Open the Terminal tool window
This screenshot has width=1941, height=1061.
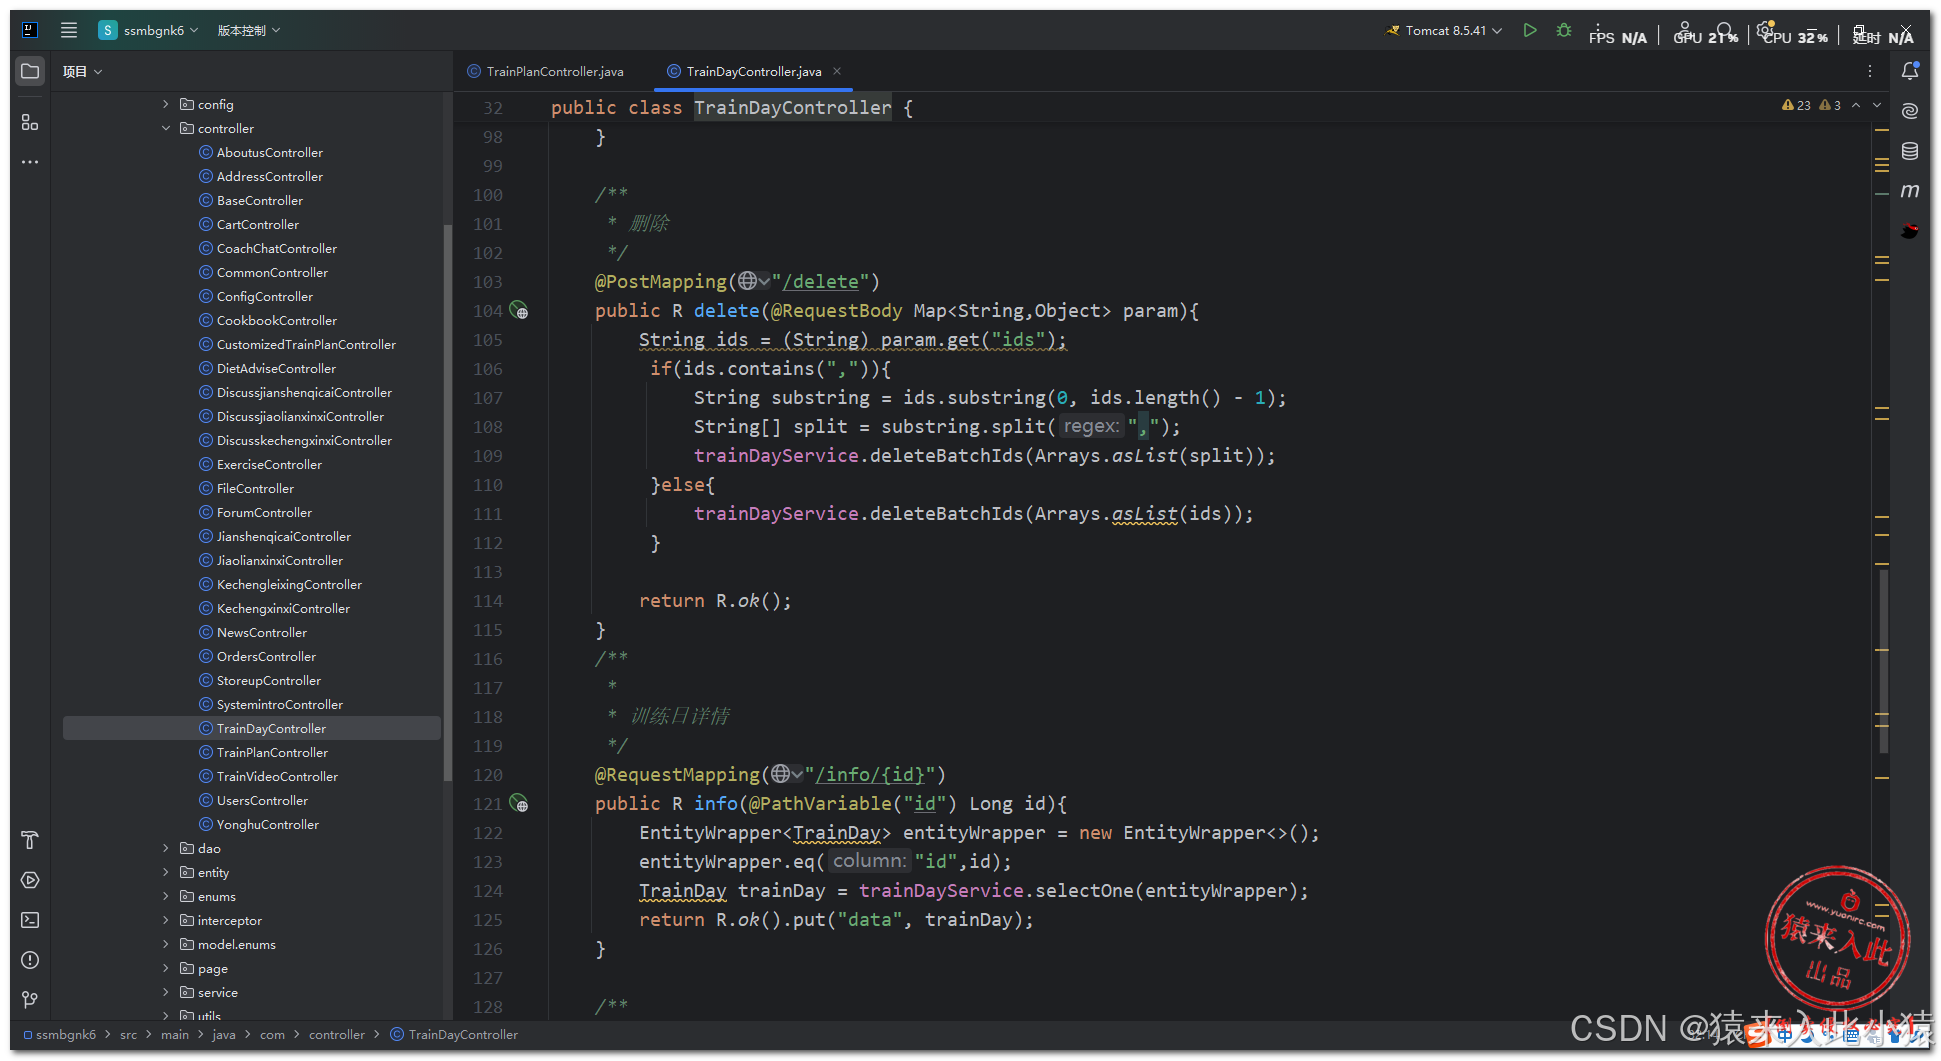tap(30, 920)
